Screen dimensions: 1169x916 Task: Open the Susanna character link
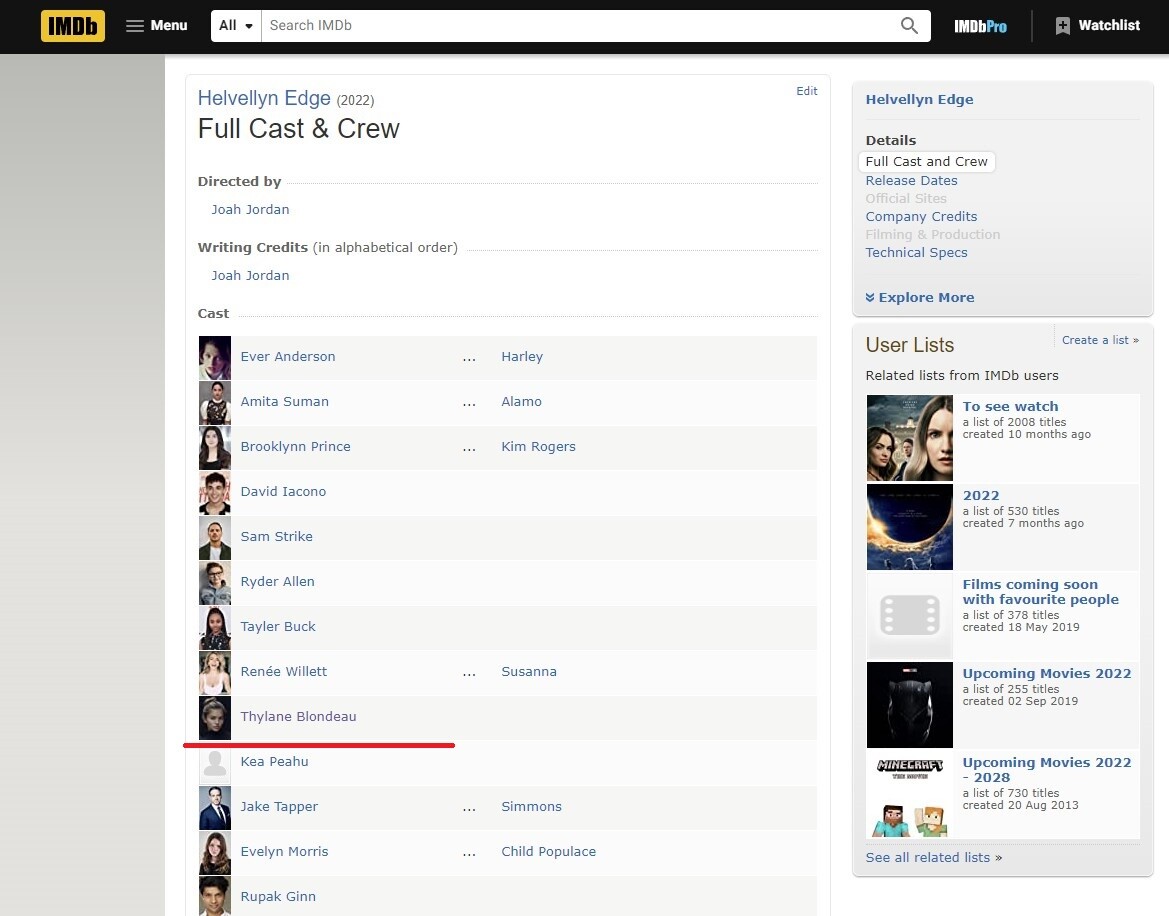point(529,671)
